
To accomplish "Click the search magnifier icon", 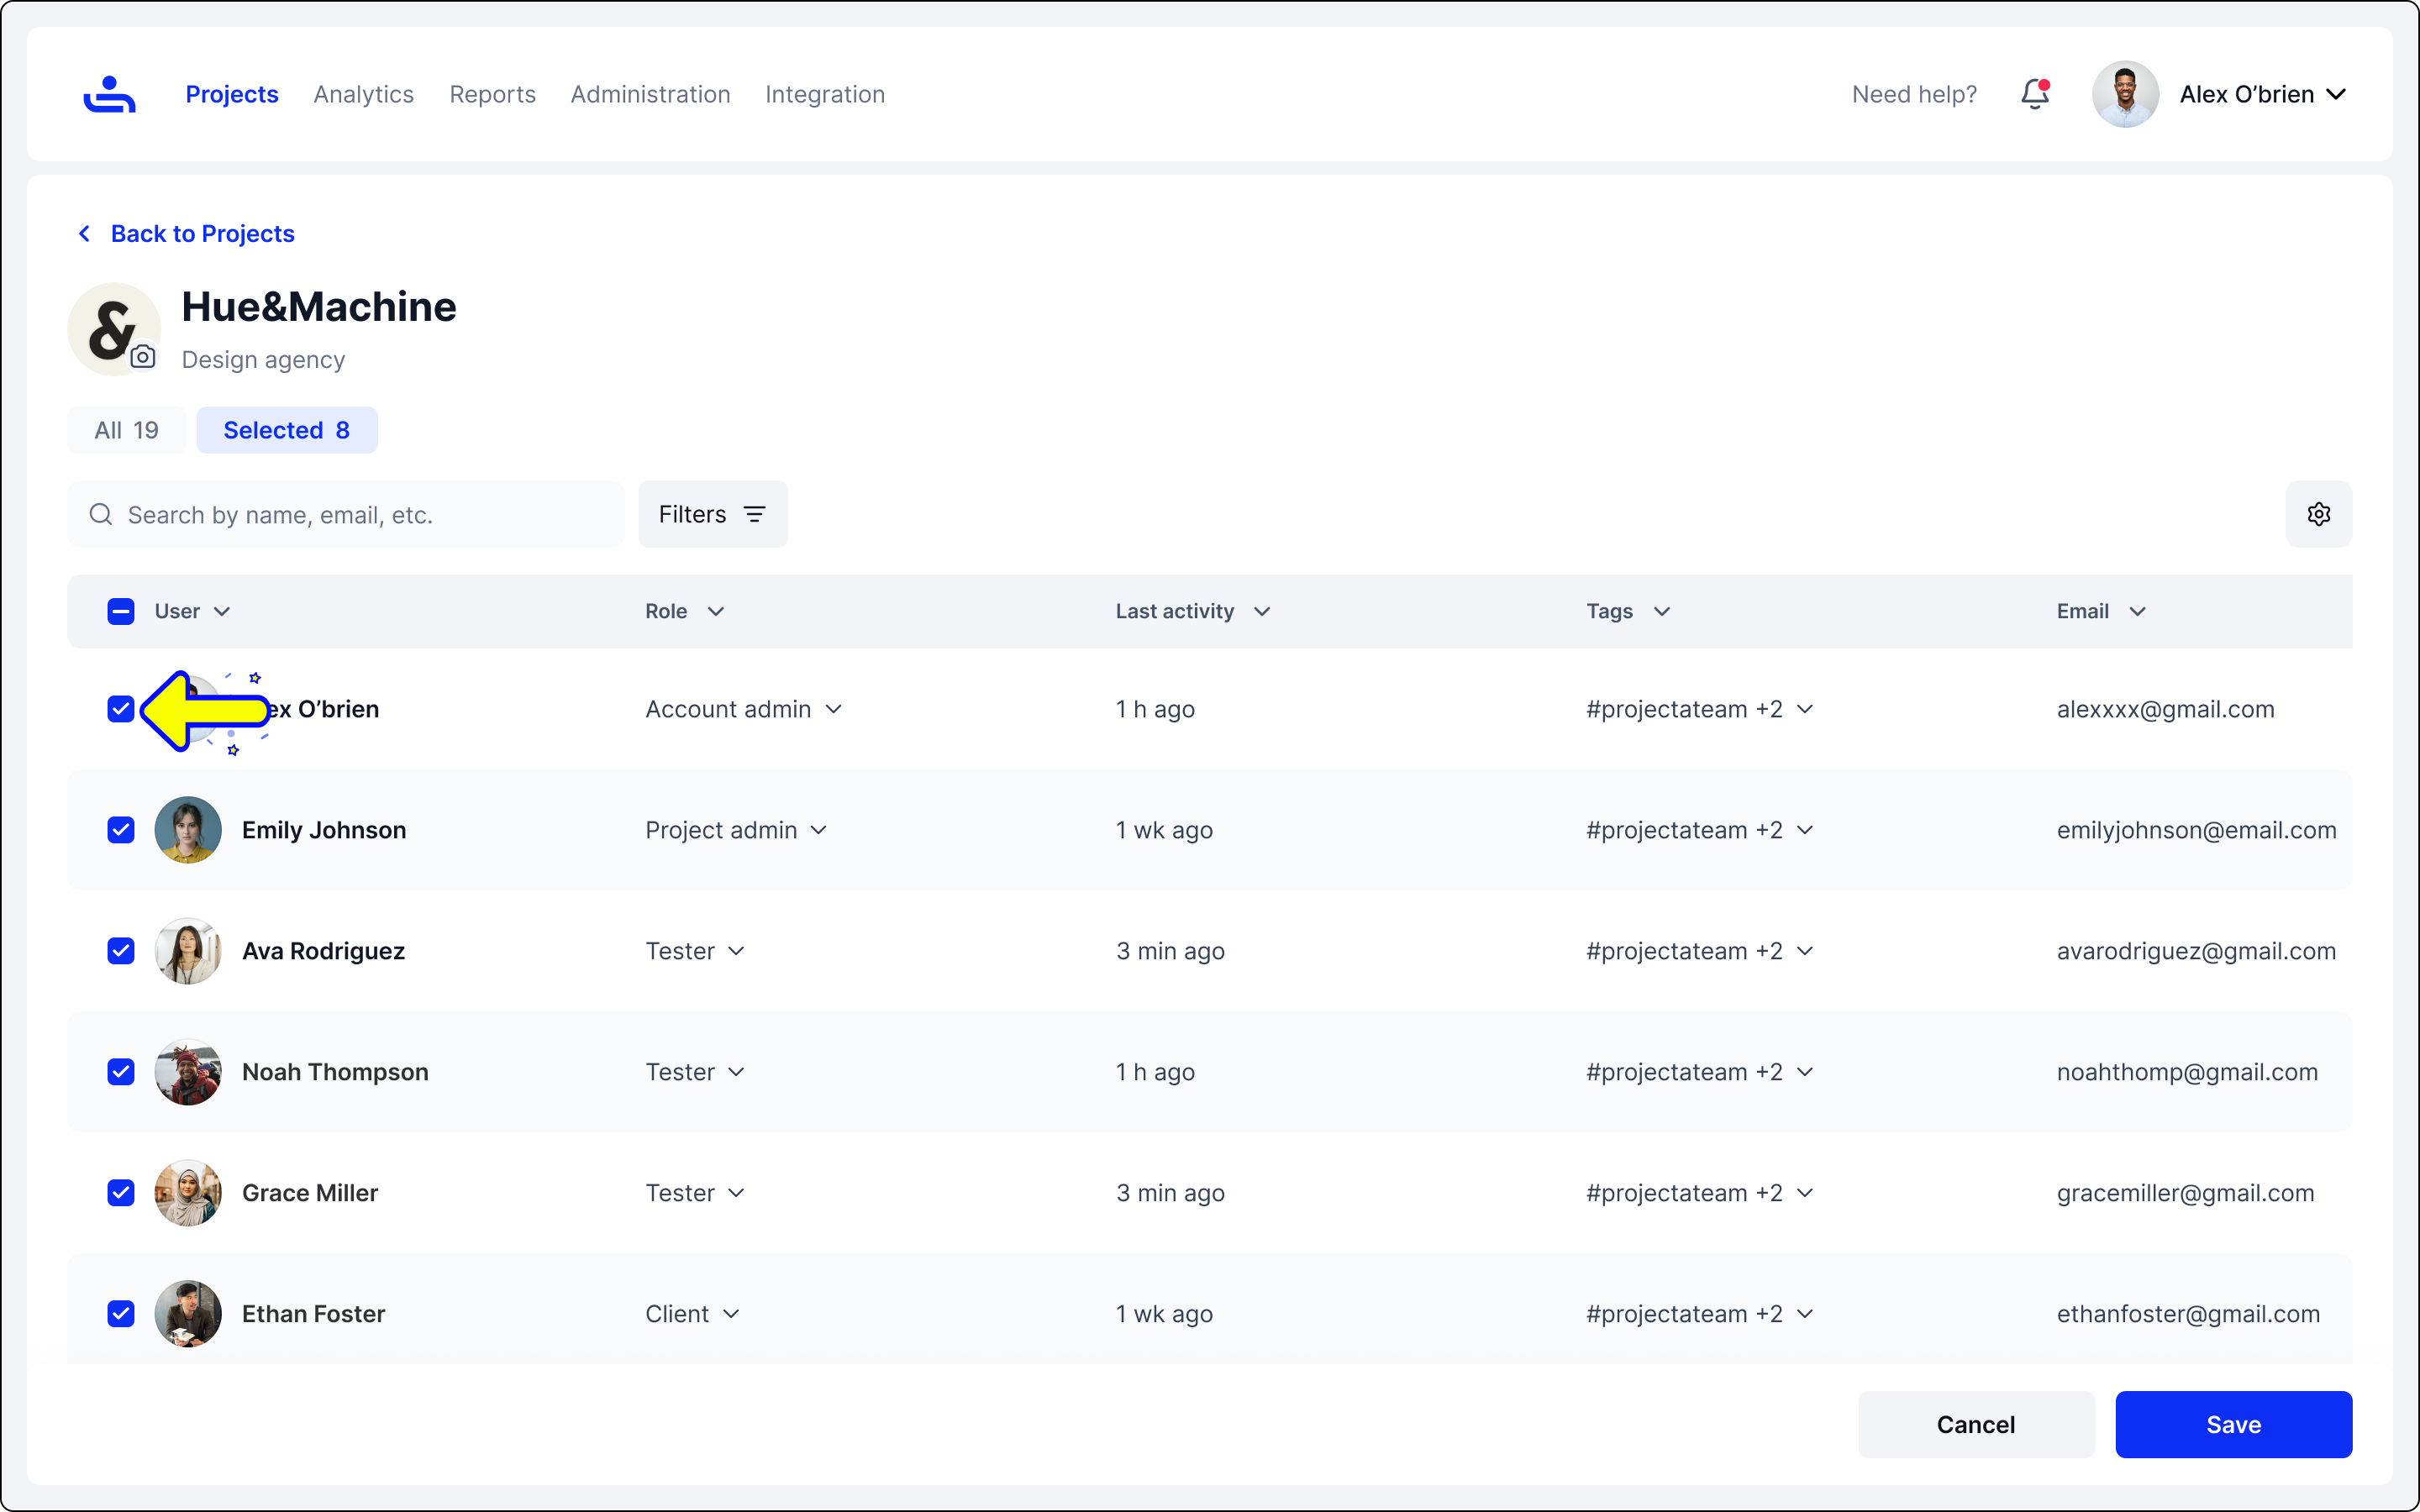I will [101, 514].
